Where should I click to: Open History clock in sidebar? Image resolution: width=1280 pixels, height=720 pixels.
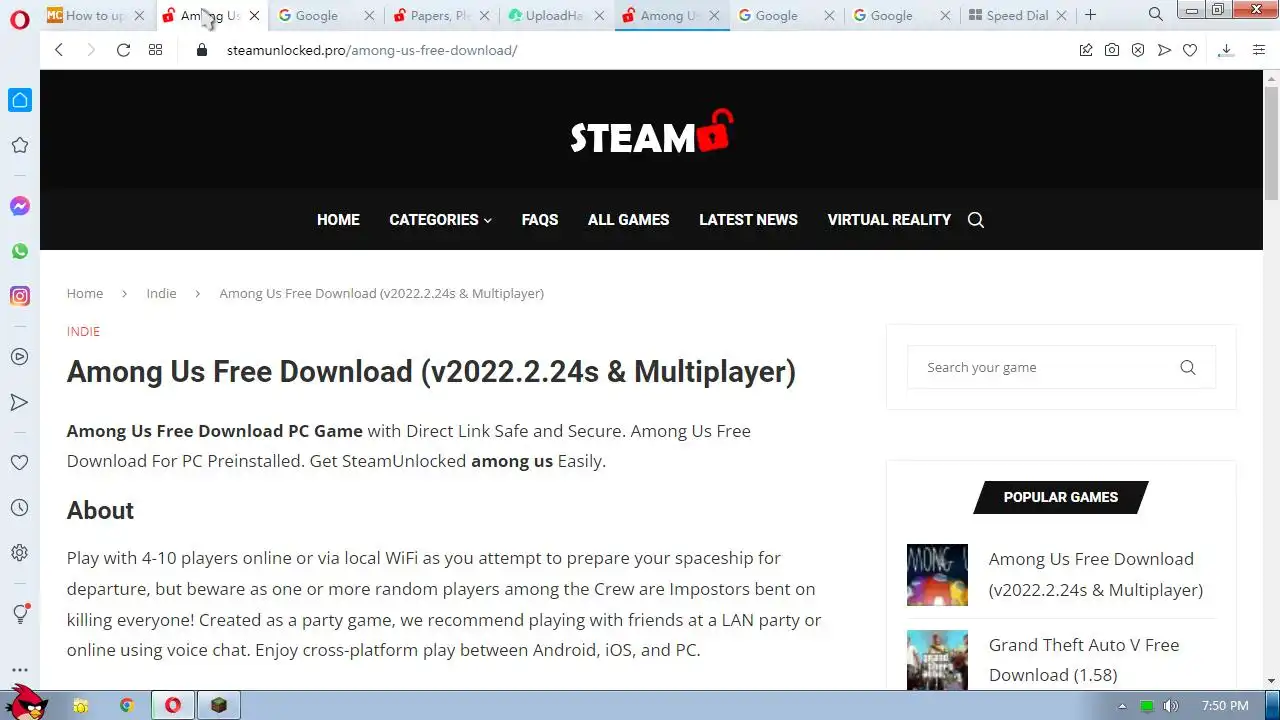20,508
